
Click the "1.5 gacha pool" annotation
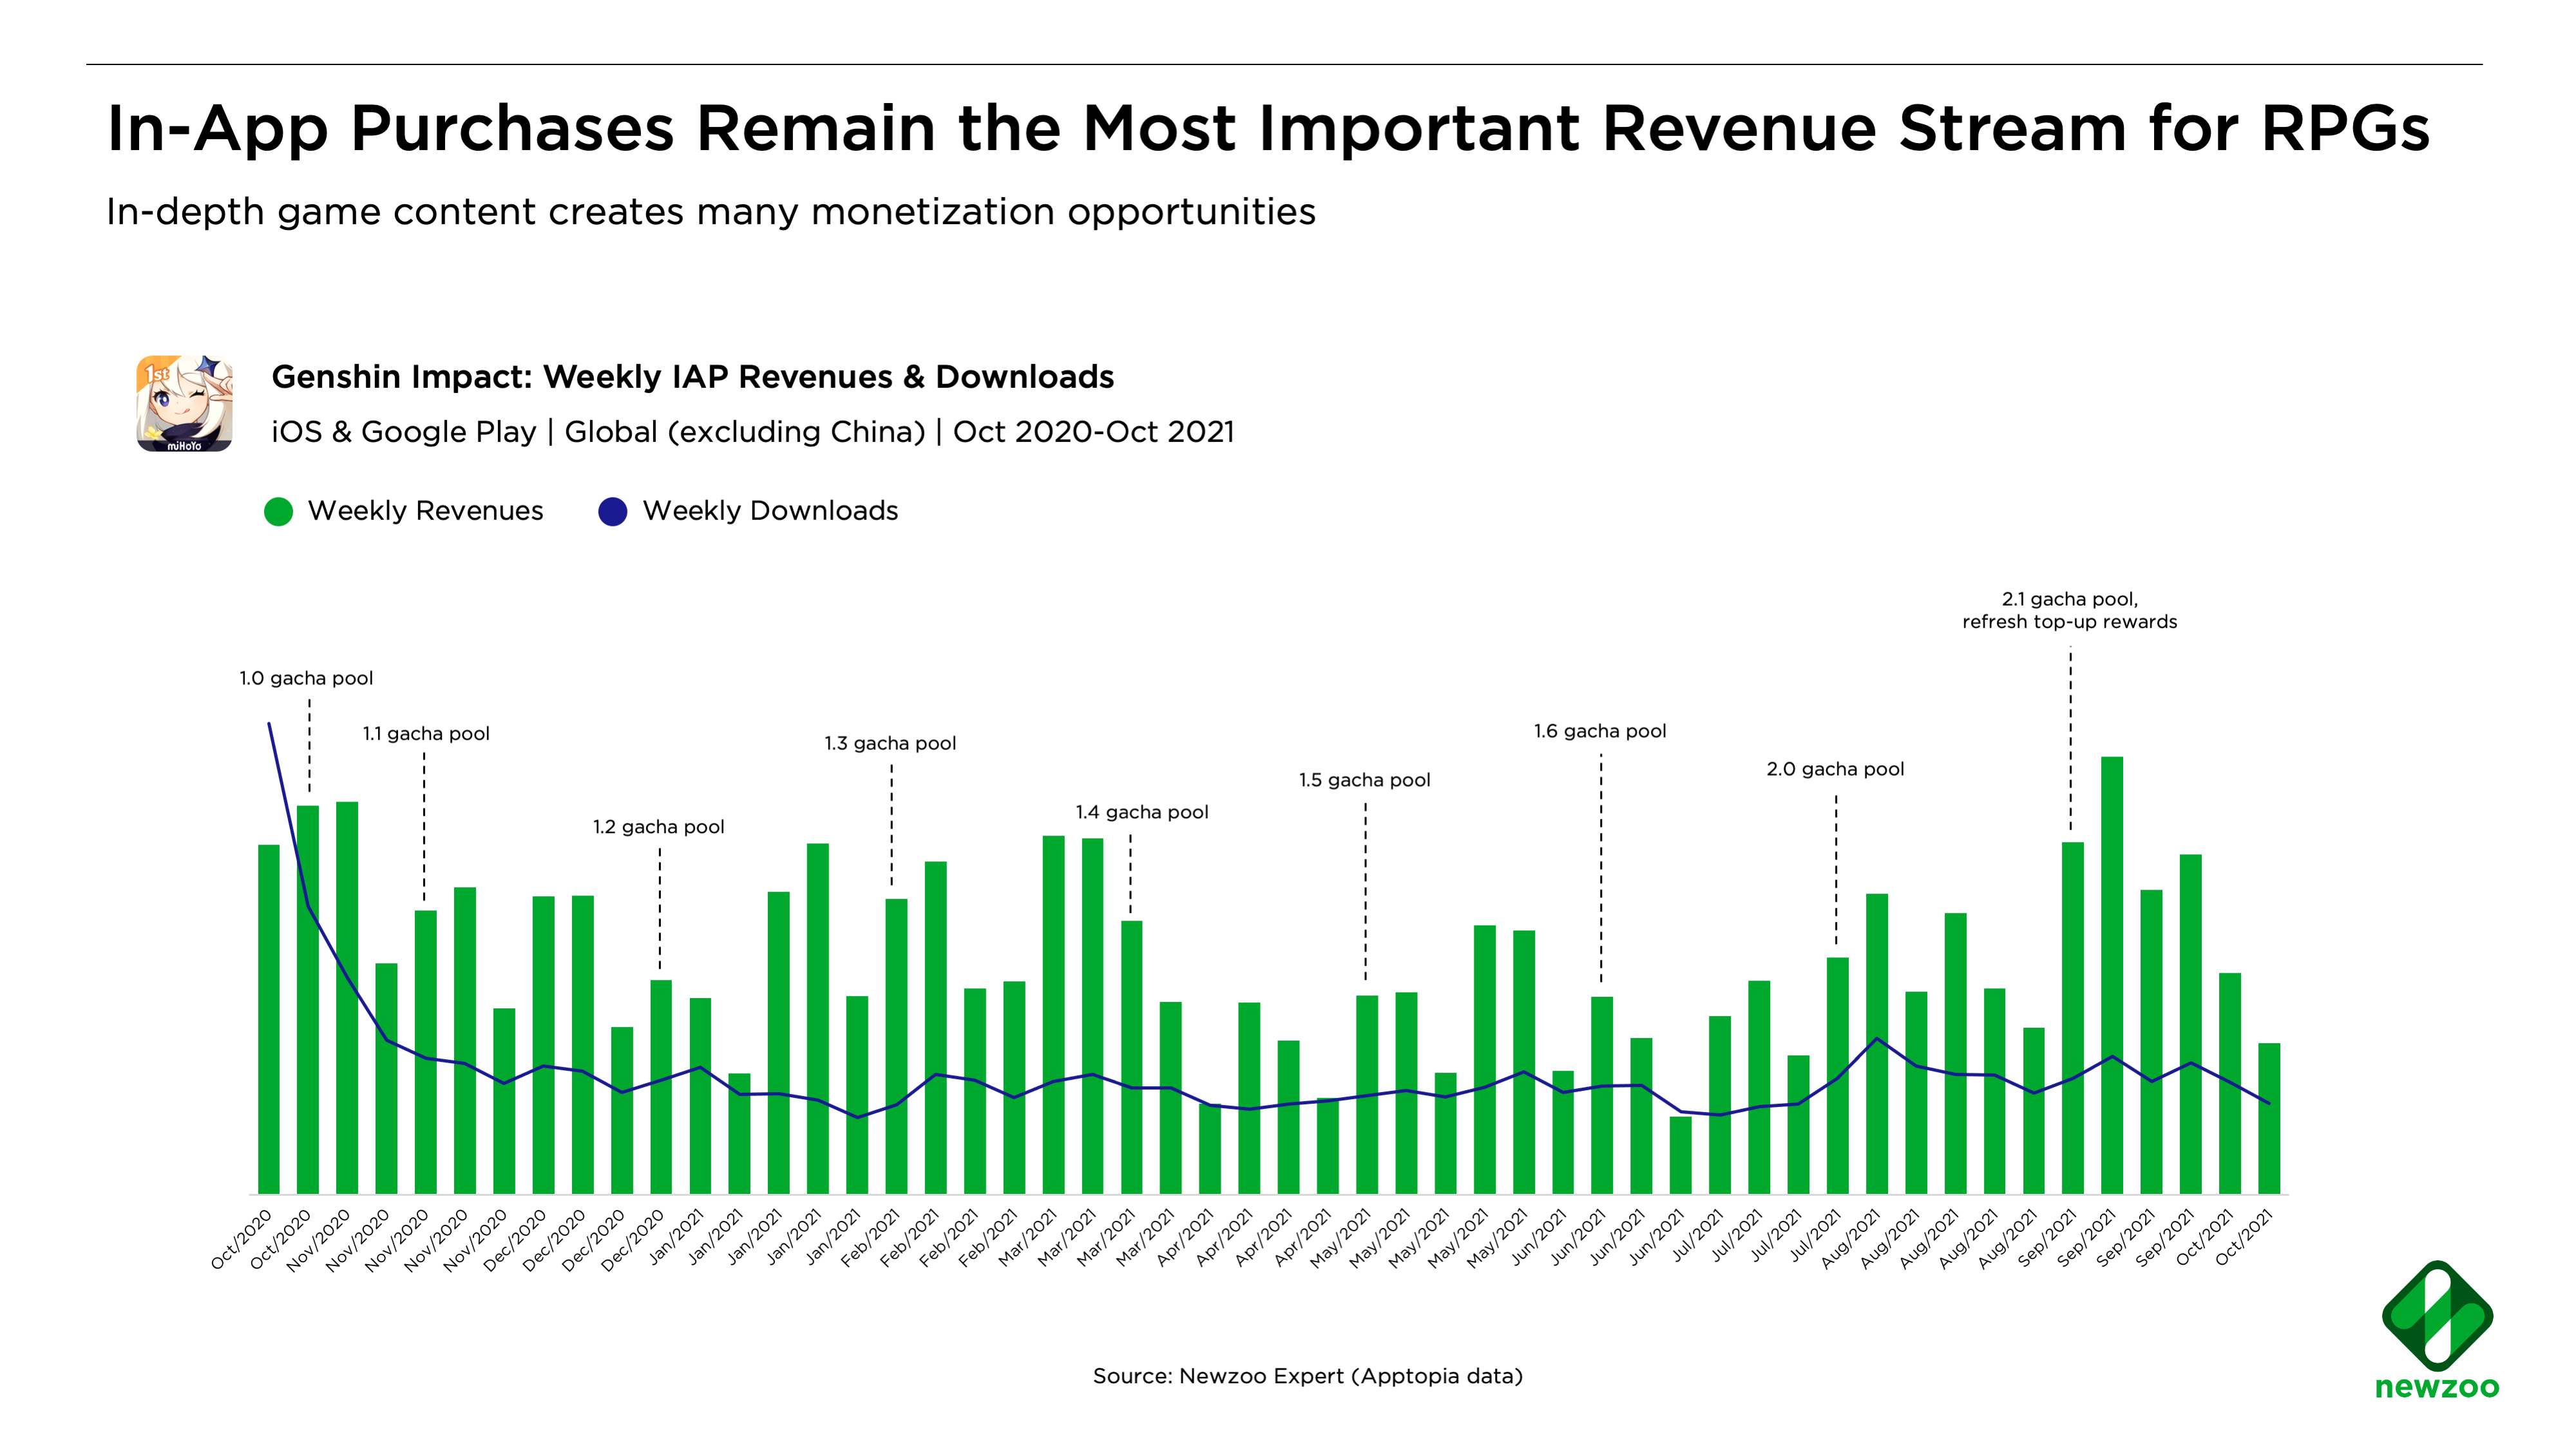1365,780
